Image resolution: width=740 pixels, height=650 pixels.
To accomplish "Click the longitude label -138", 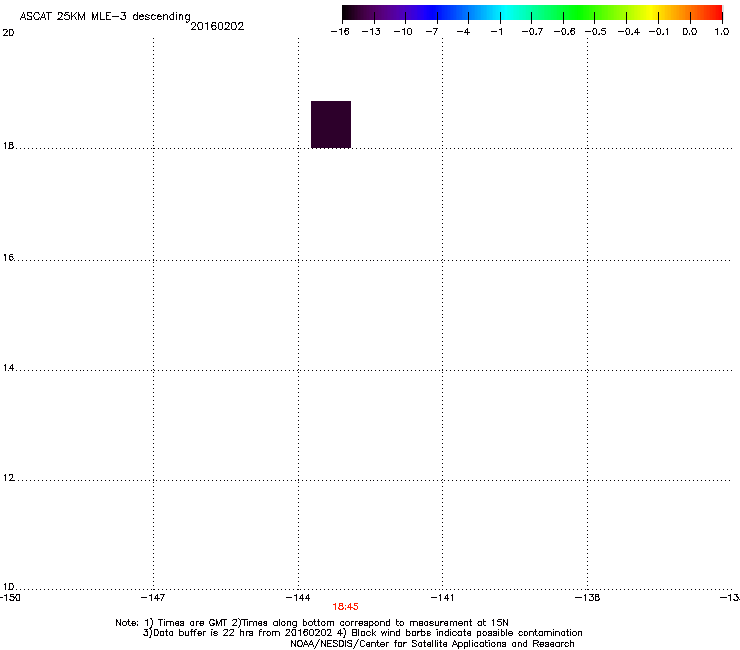I will pyautogui.click(x=588, y=598).
